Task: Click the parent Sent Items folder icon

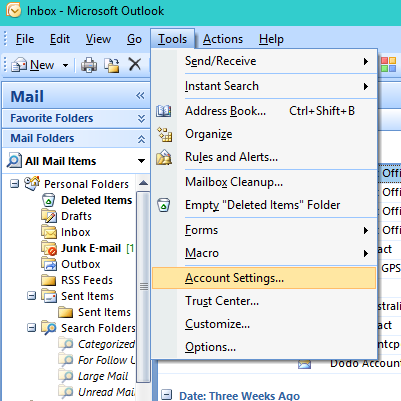Action: click(49, 296)
